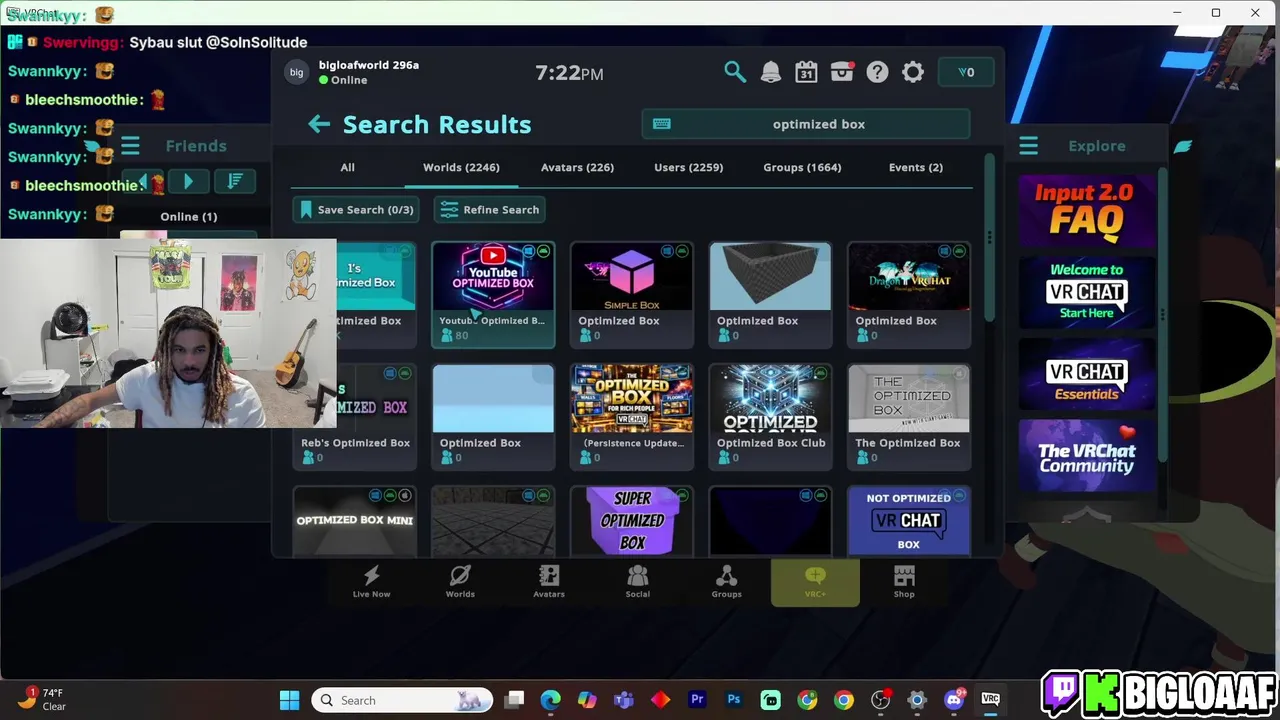Click Save Search (0/3) button
The image size is (1280, 720).
357,210
